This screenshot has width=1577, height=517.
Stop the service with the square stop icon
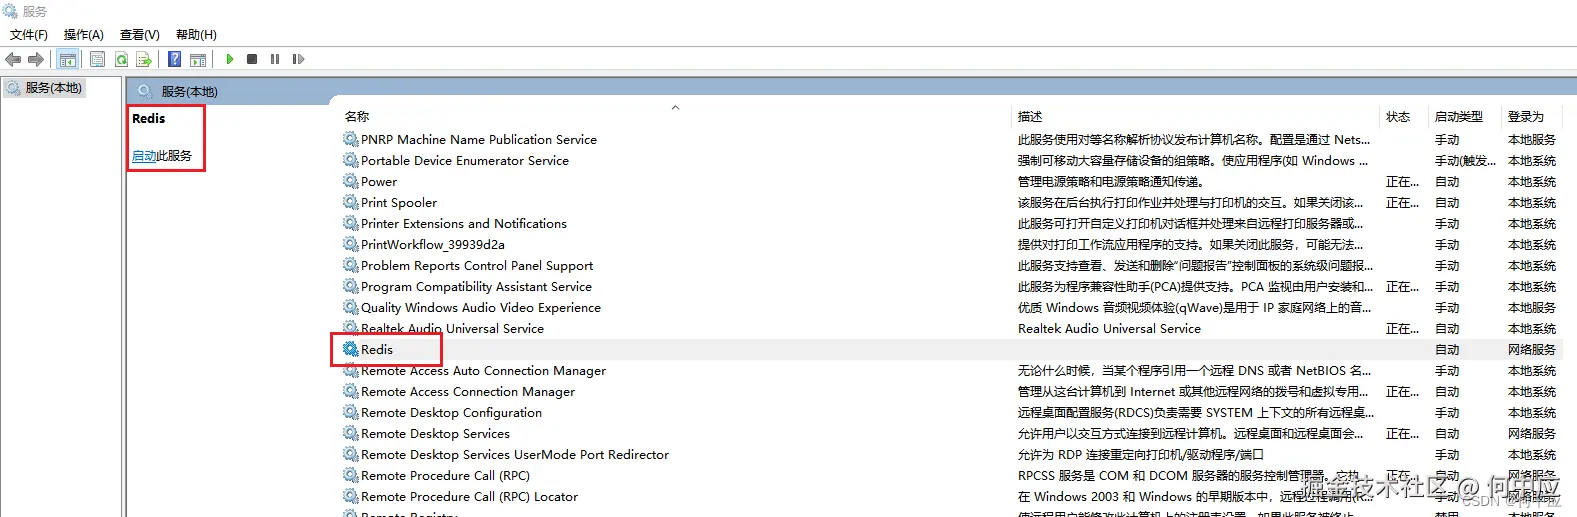(x=252, y=59)
